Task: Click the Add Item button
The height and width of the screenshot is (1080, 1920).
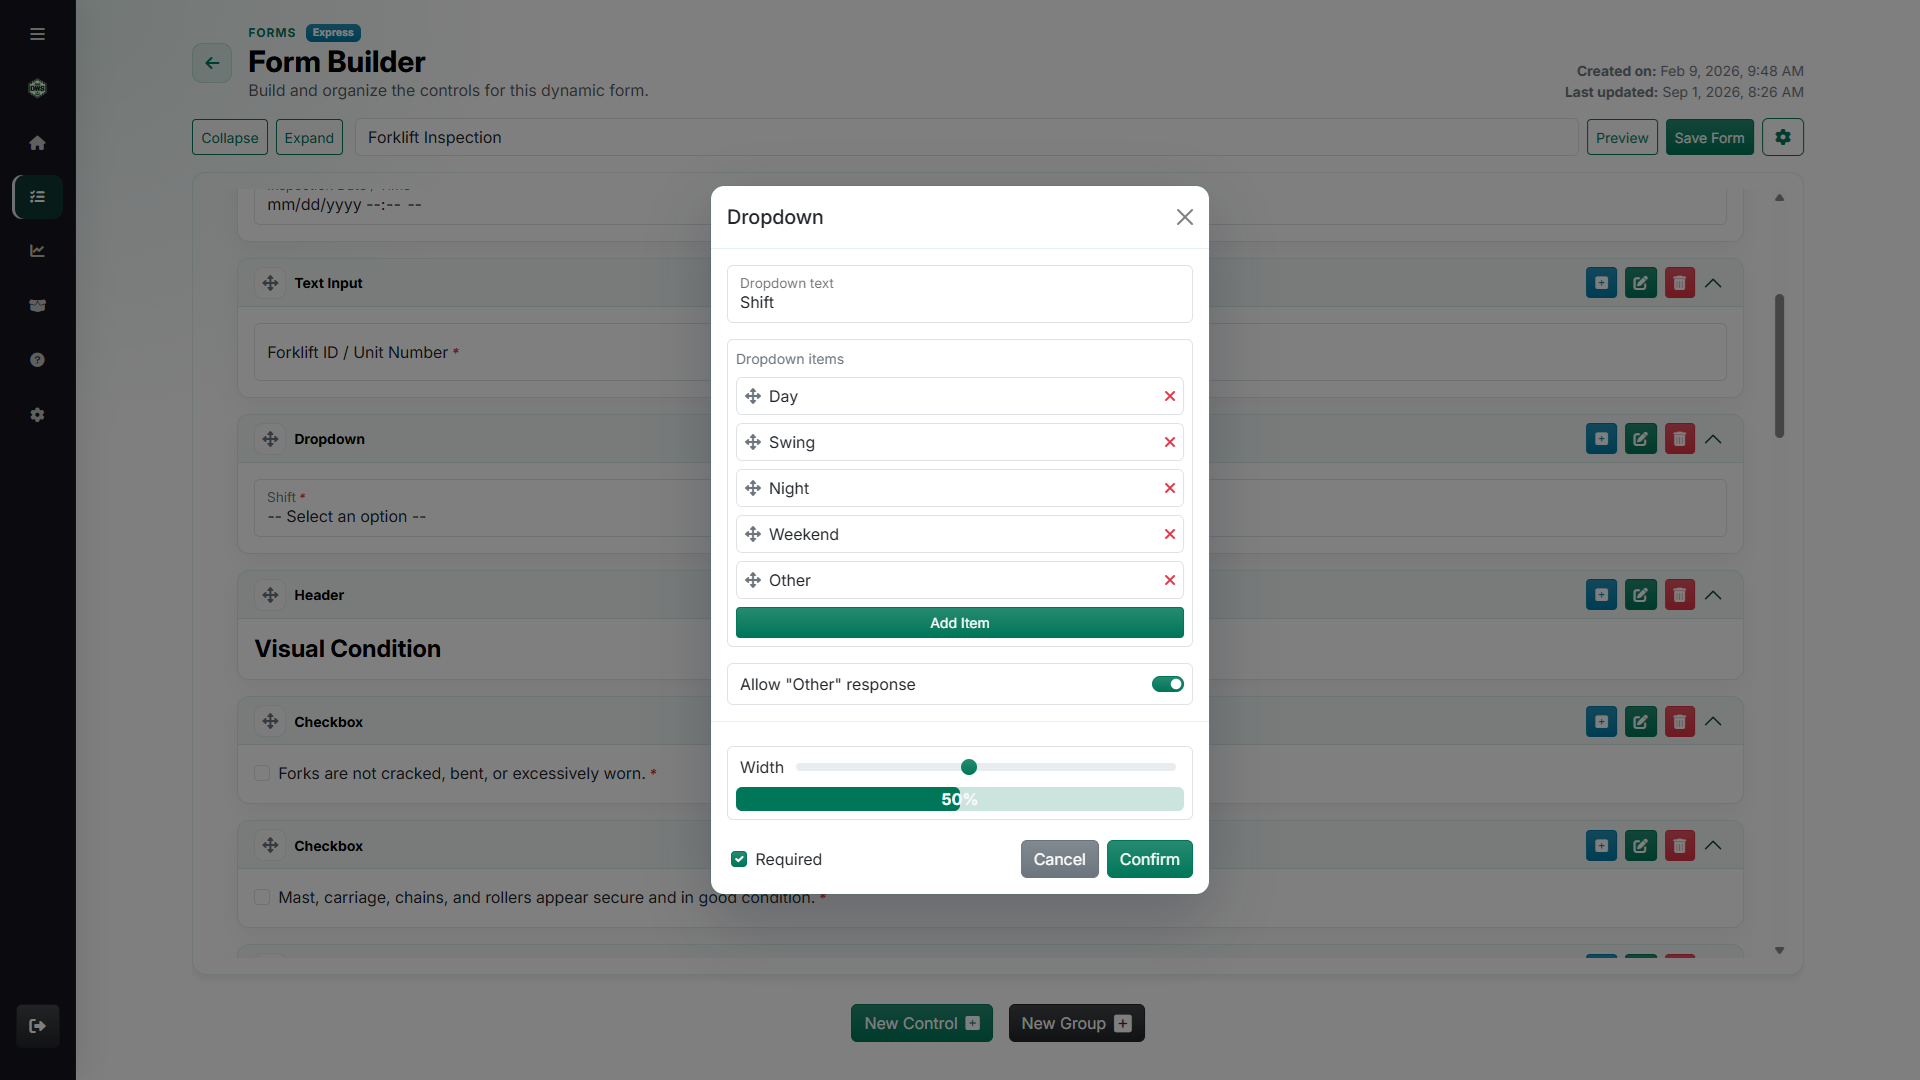Action: tap(959, 623)
